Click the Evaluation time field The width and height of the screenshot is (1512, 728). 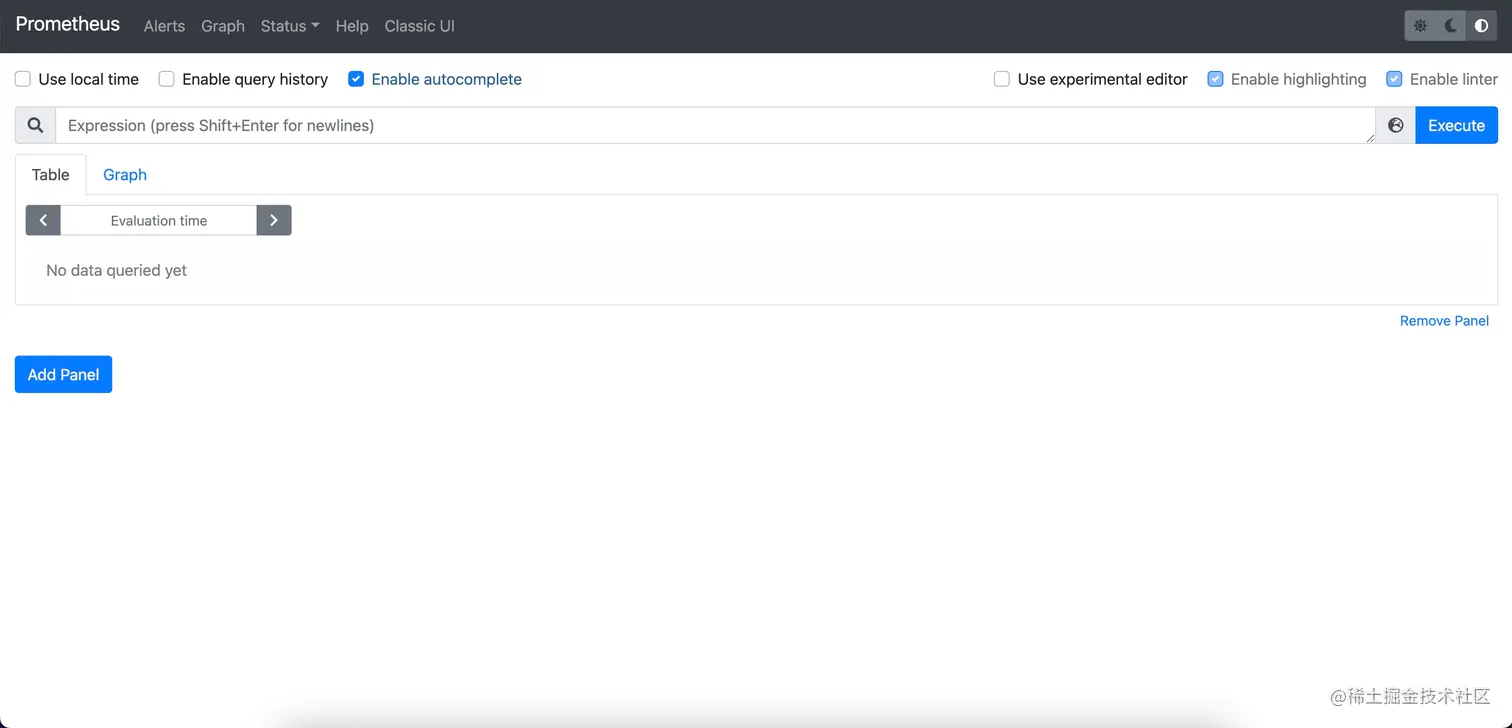159,220
